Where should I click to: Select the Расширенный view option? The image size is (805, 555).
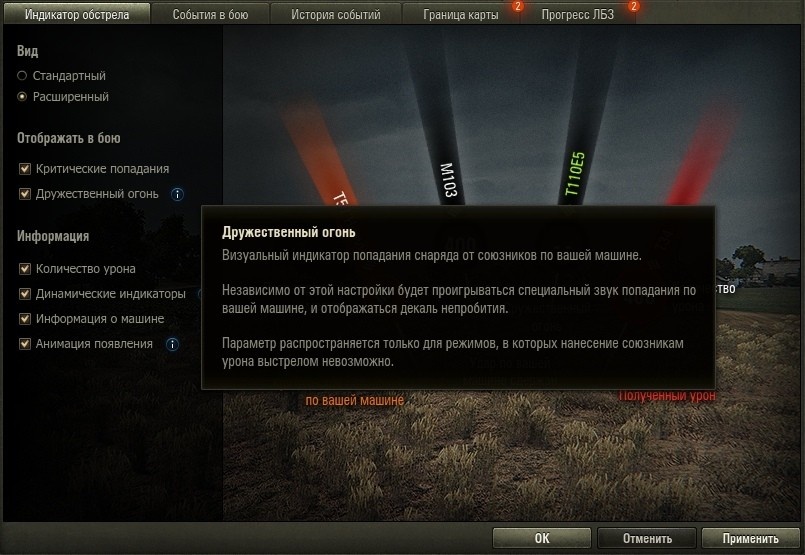(x=22, y=97)
